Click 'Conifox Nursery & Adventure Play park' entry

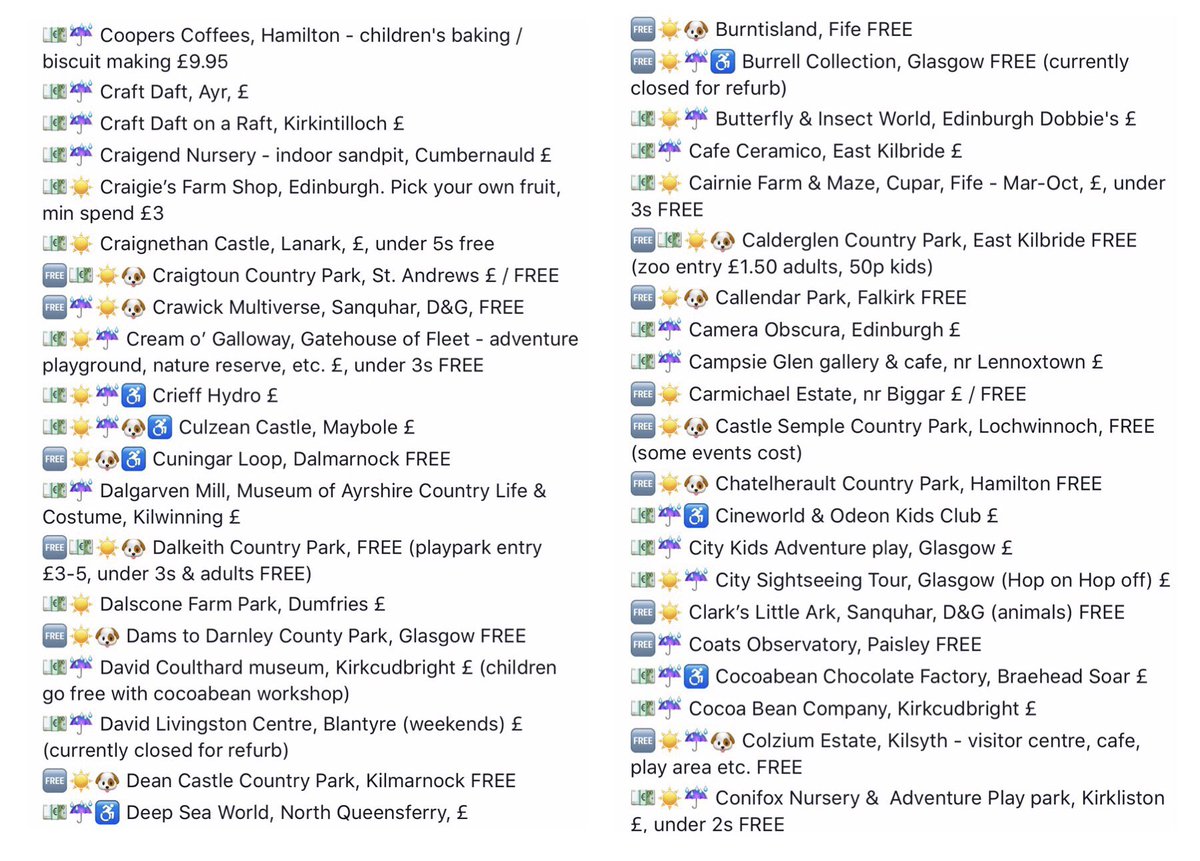click(898, 811)
